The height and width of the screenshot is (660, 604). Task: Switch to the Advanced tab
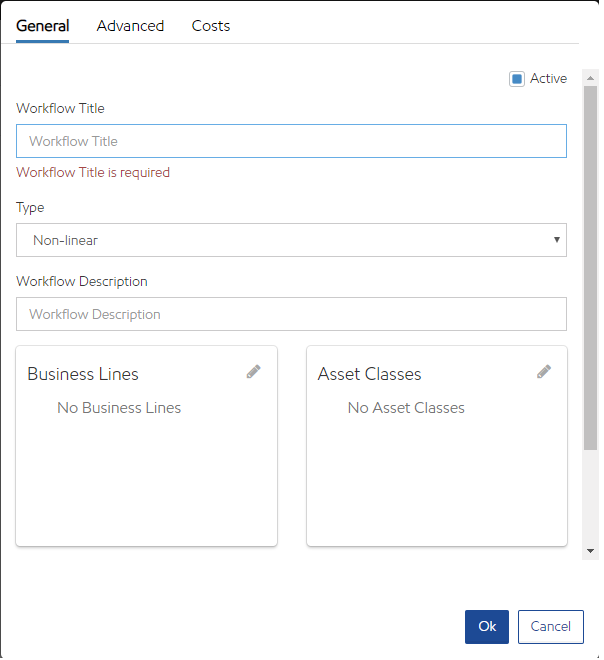tap(130, 26)
